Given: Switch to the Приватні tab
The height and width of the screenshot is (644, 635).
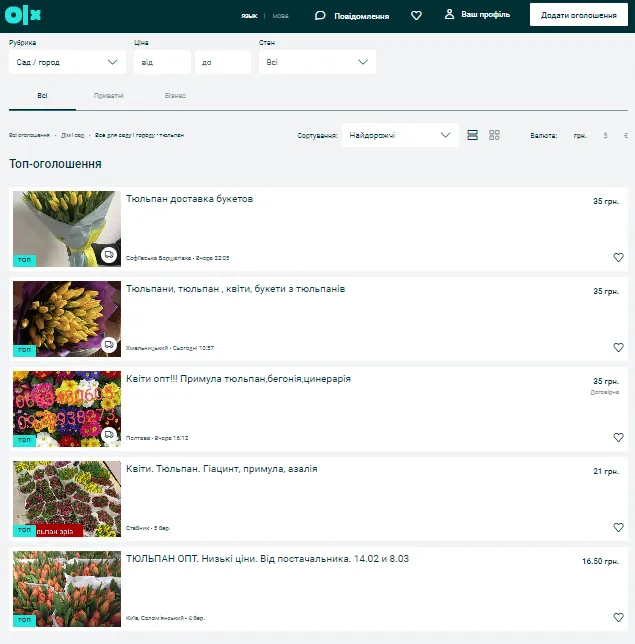Looking at the screenshot, I should 108,96.
